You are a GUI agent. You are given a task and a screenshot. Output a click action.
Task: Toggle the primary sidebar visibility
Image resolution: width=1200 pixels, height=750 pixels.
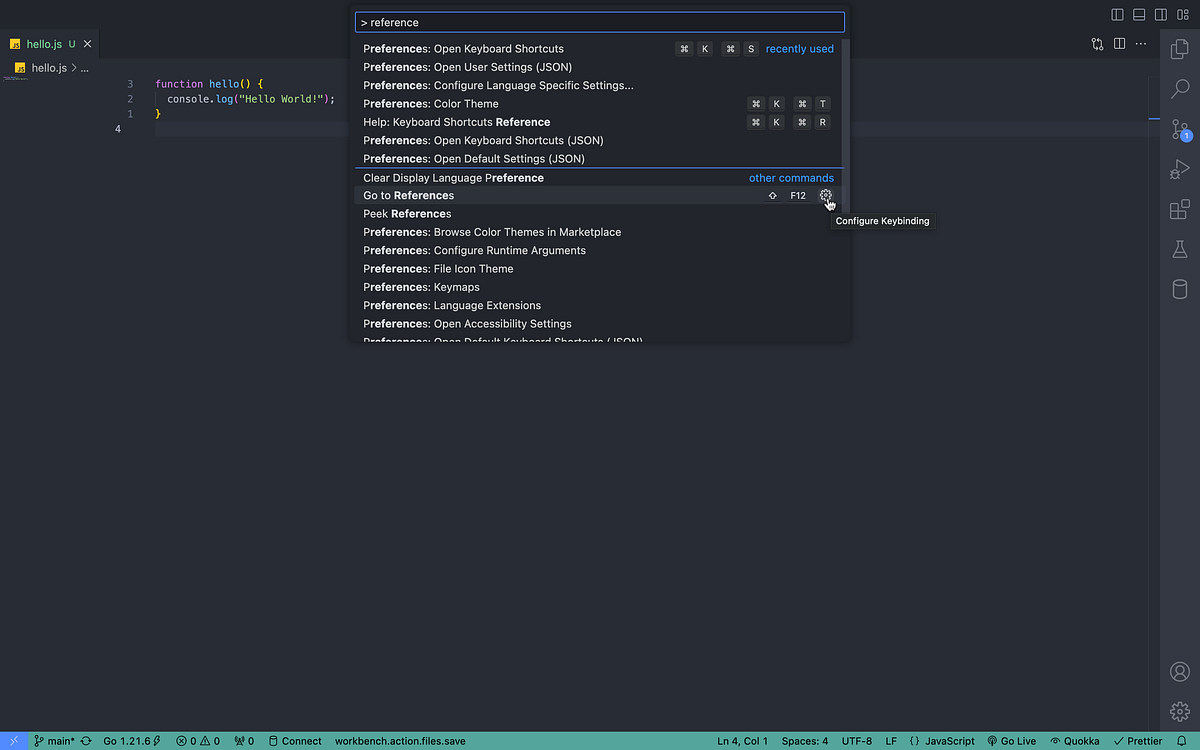(x=1115, y=14)
